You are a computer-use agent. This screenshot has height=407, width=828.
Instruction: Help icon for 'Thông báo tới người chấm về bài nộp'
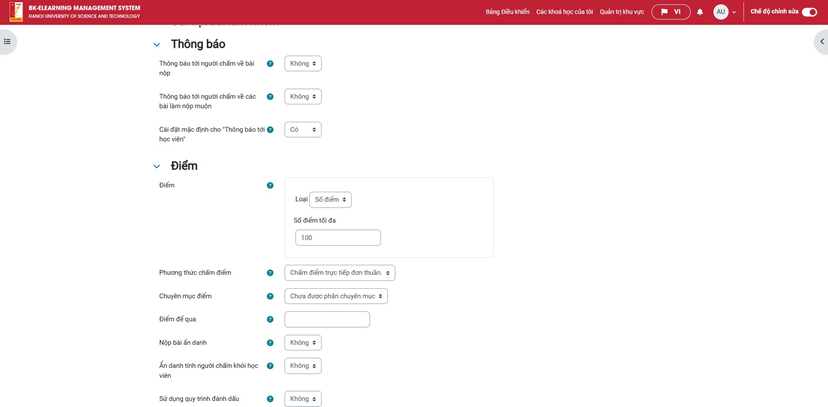[270, 63]
